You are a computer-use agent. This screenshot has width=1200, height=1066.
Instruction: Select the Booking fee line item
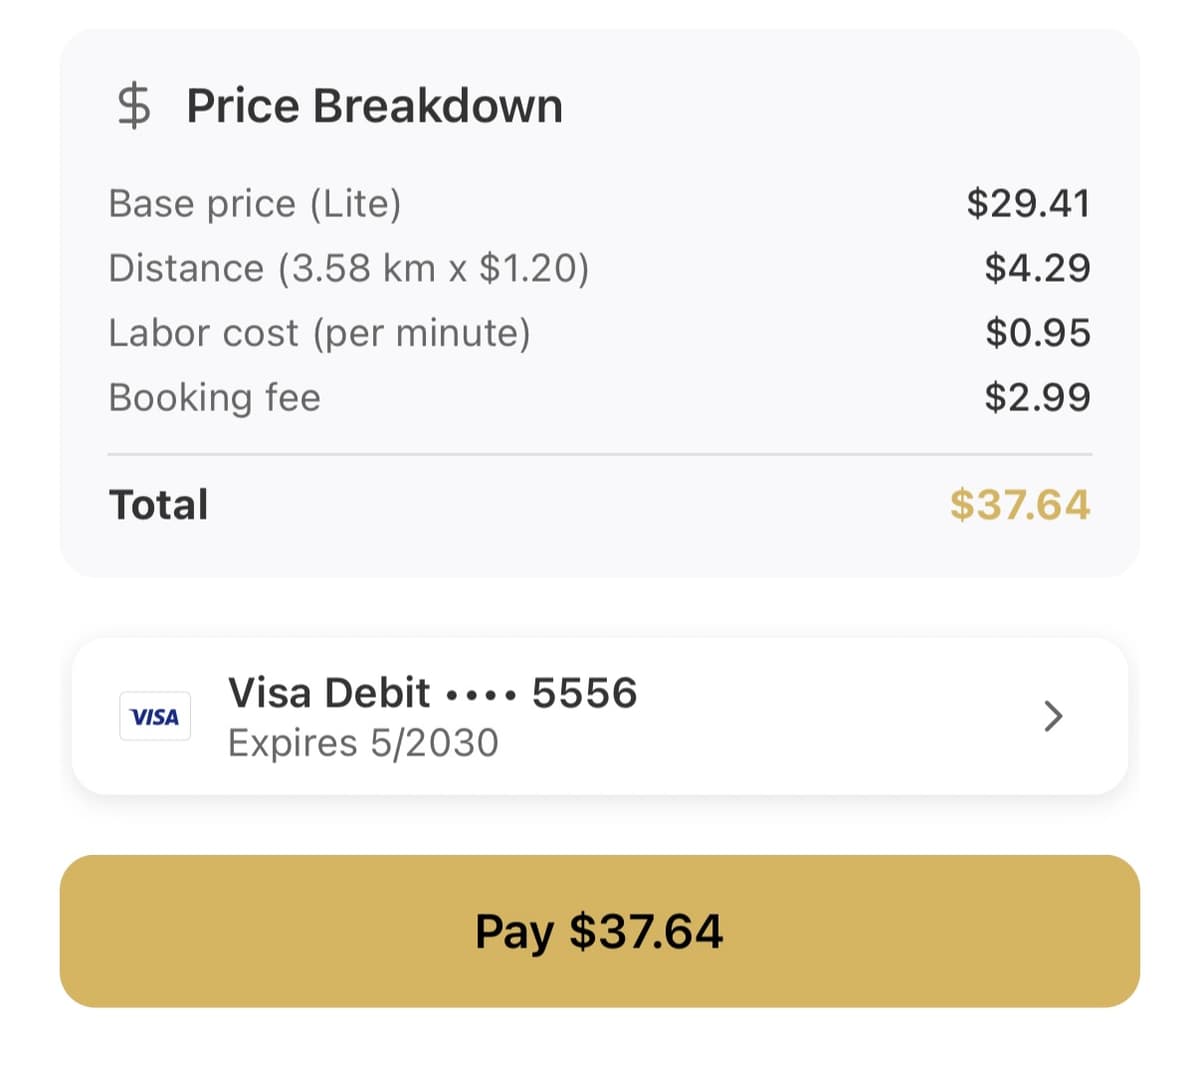tap(214, 397)
